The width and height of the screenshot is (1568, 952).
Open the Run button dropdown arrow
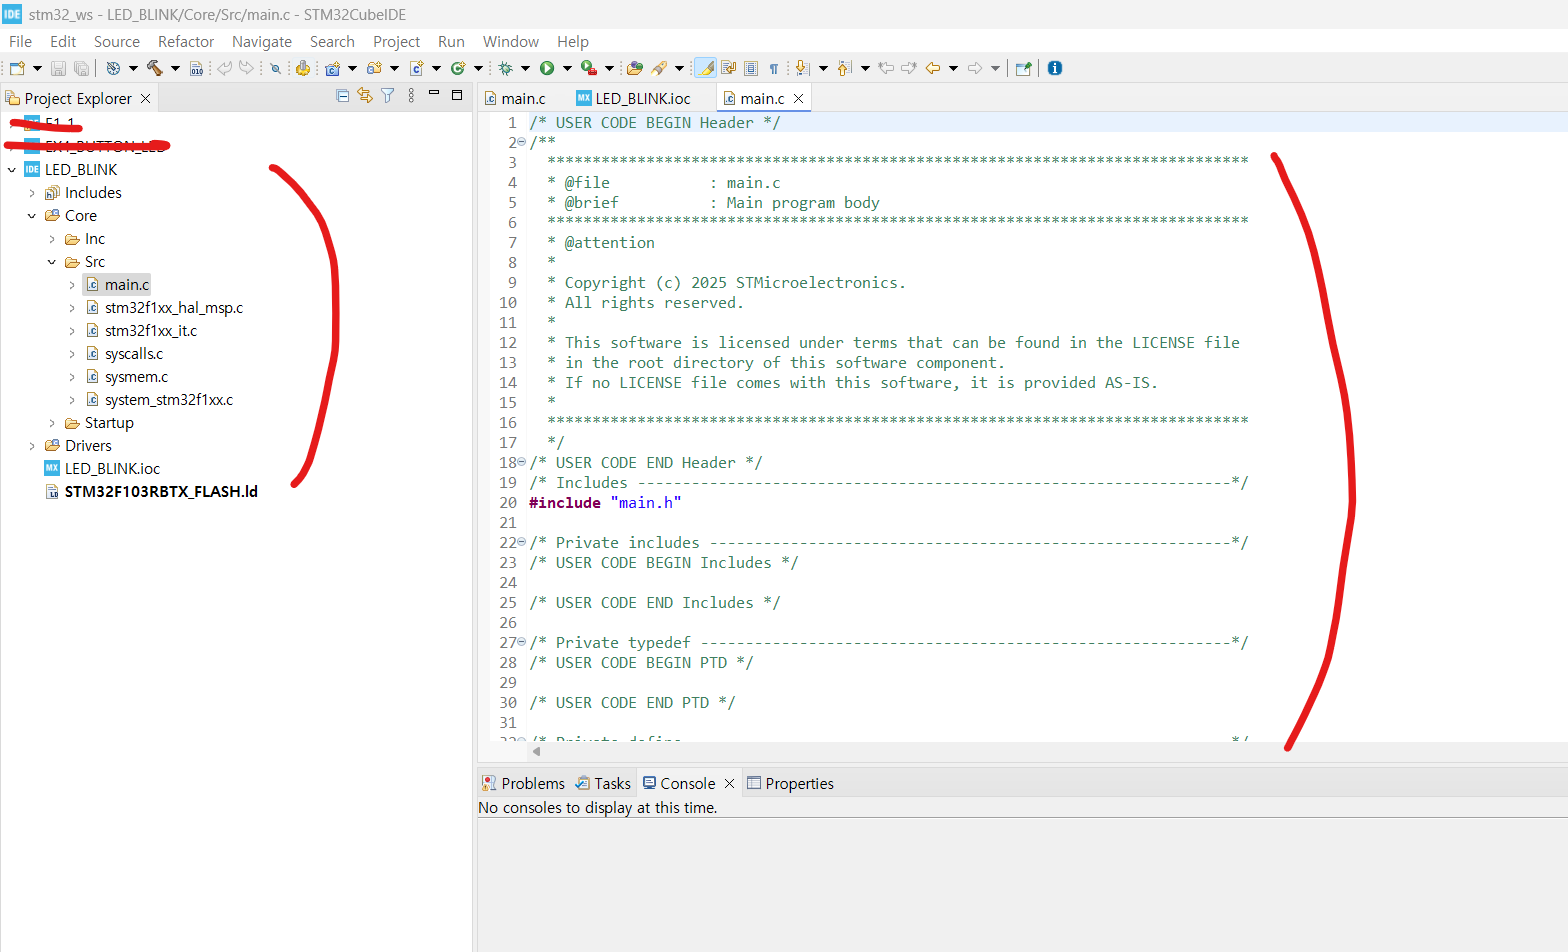pos(566,68)
